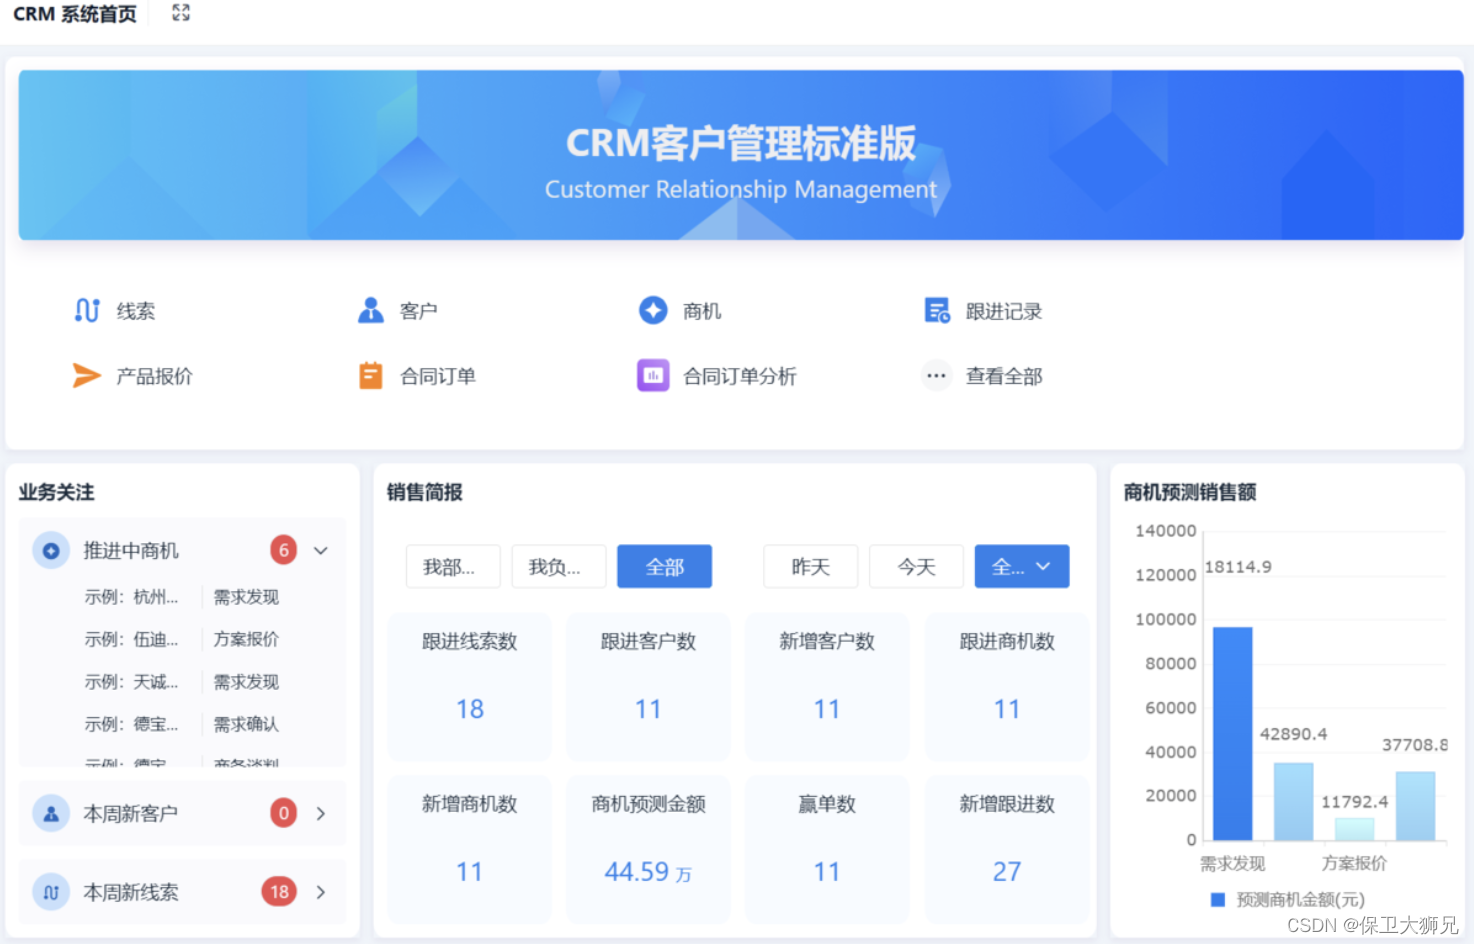1474x944 pixels.
Task: Click the 商机 shortcut label
Action: (702, 312)
